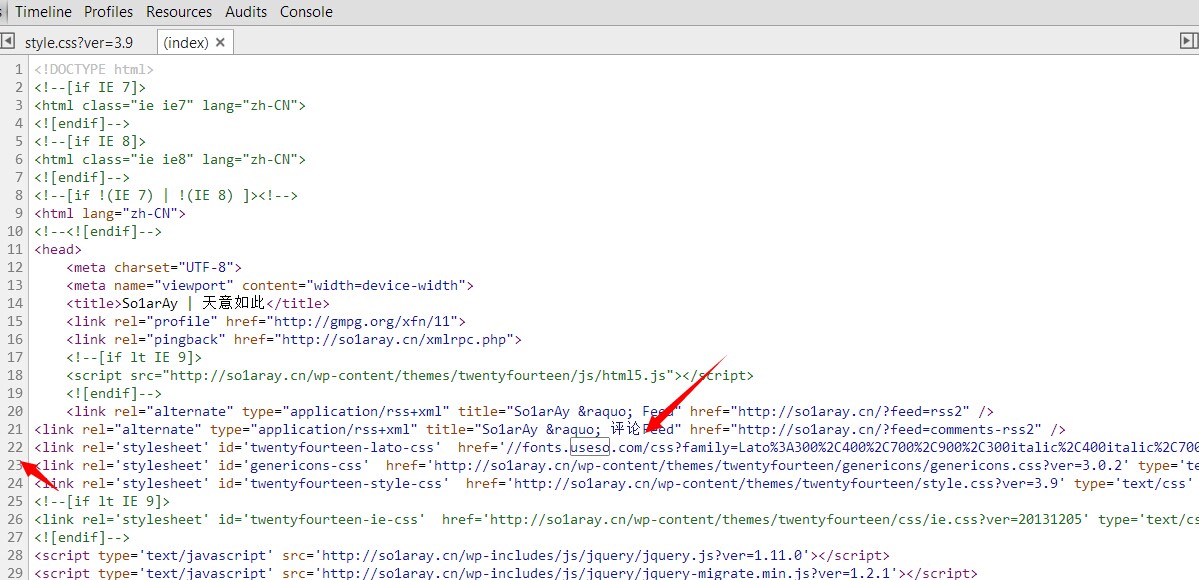This screenshot has width=1199, height=580.
Task: Click the <!DOCTYPE html> line
Action: pyautogui.click(x=94, y=70)
